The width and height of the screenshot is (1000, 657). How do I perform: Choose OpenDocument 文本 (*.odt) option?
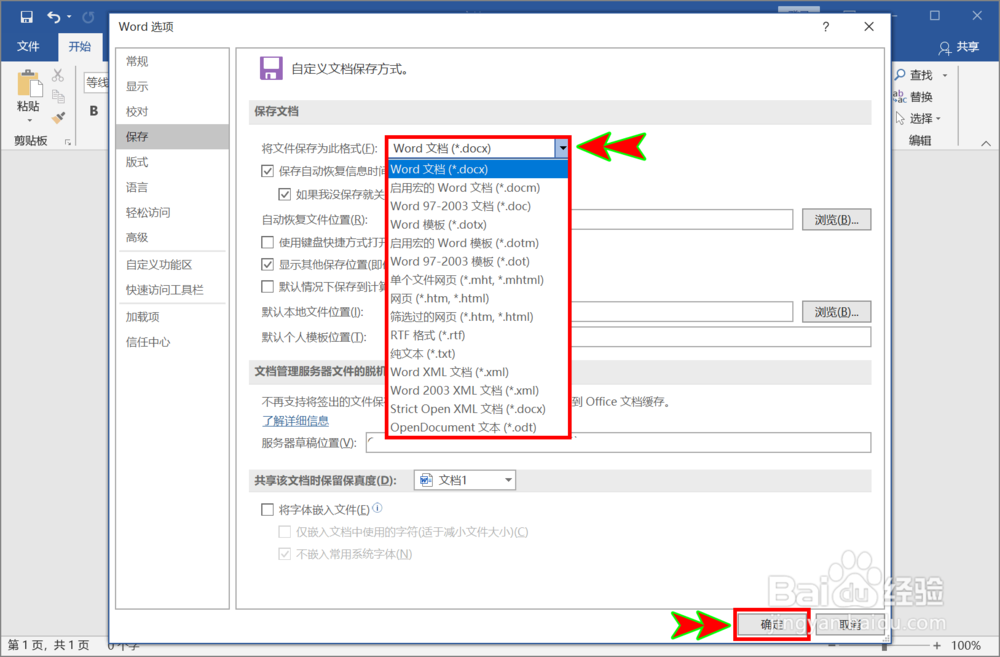point(478,427)
